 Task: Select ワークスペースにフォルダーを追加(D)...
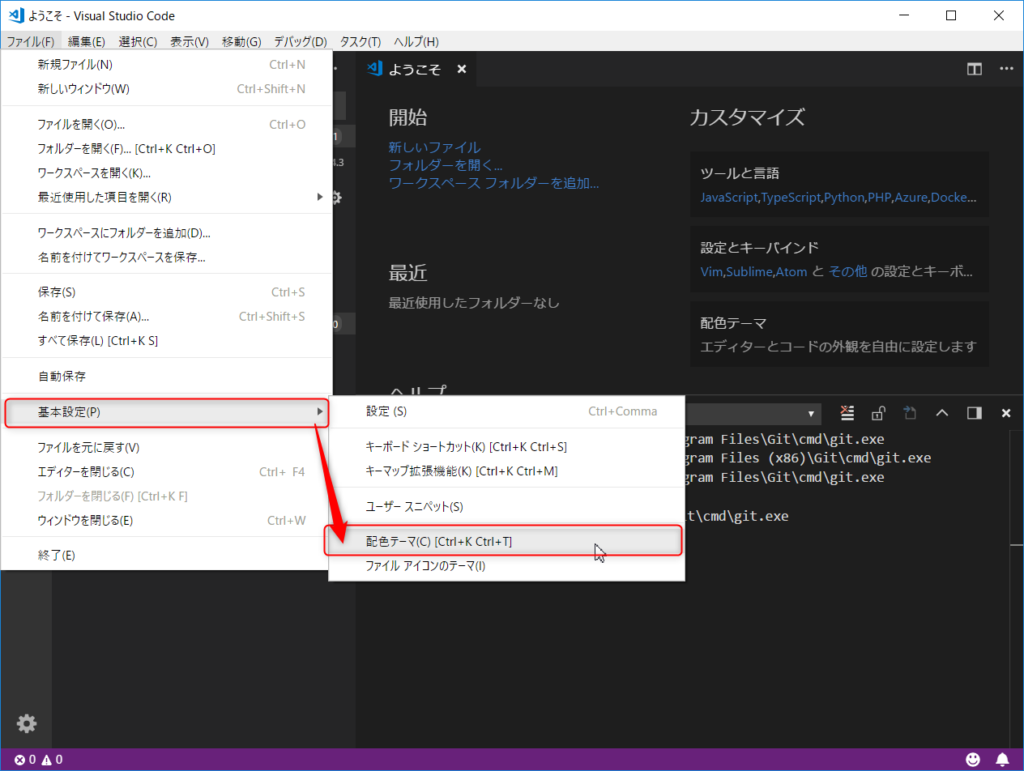tap(167, 233)
